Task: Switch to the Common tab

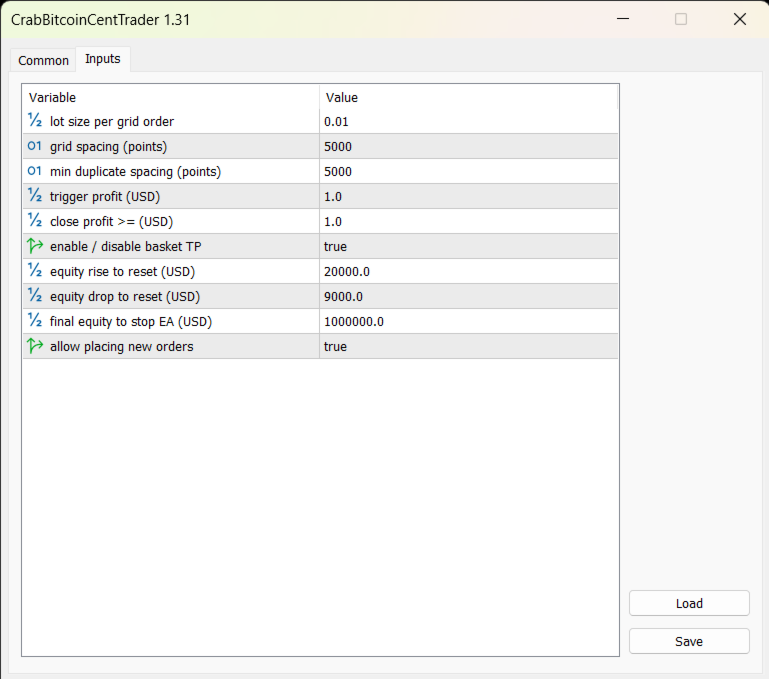Action: click(x=43, y=60)
